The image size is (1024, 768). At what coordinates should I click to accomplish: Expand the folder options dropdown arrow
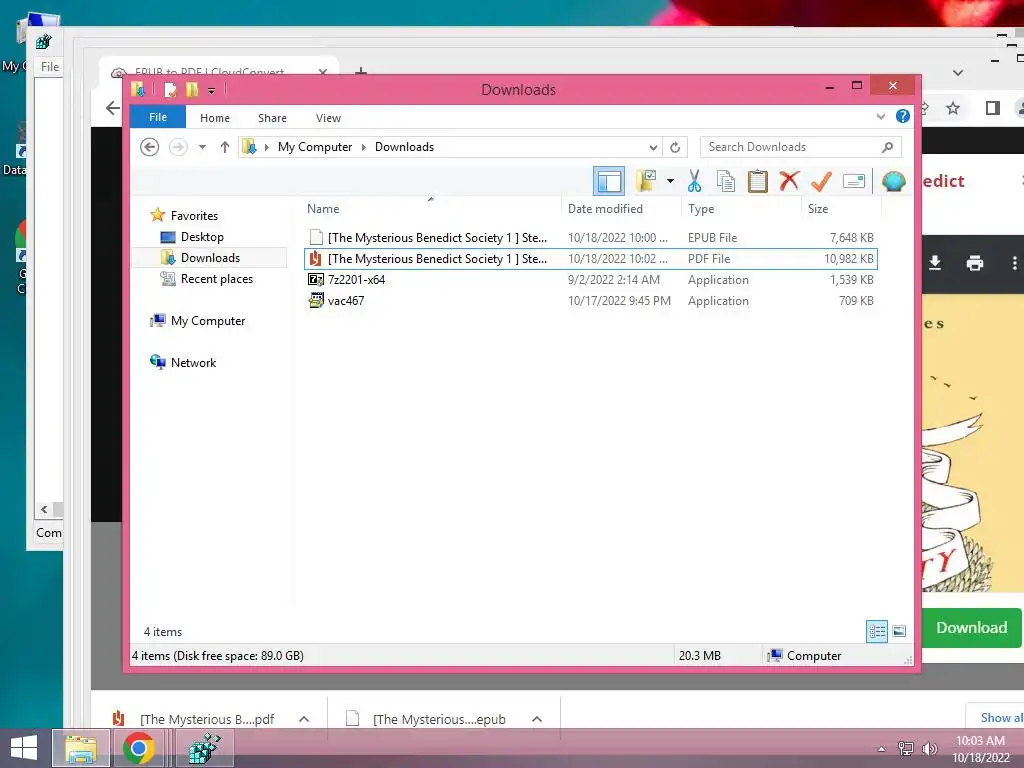pyautogui.click(x=670, y=181)
